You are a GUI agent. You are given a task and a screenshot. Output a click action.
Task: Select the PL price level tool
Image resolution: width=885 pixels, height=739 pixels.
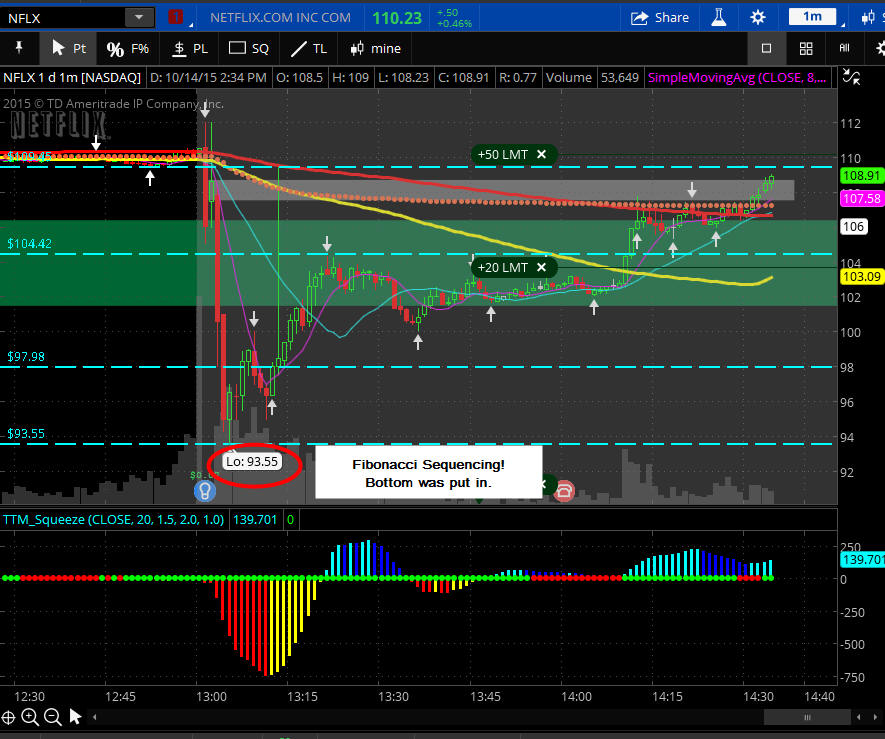pyautogui.click(x=190, y=48)
